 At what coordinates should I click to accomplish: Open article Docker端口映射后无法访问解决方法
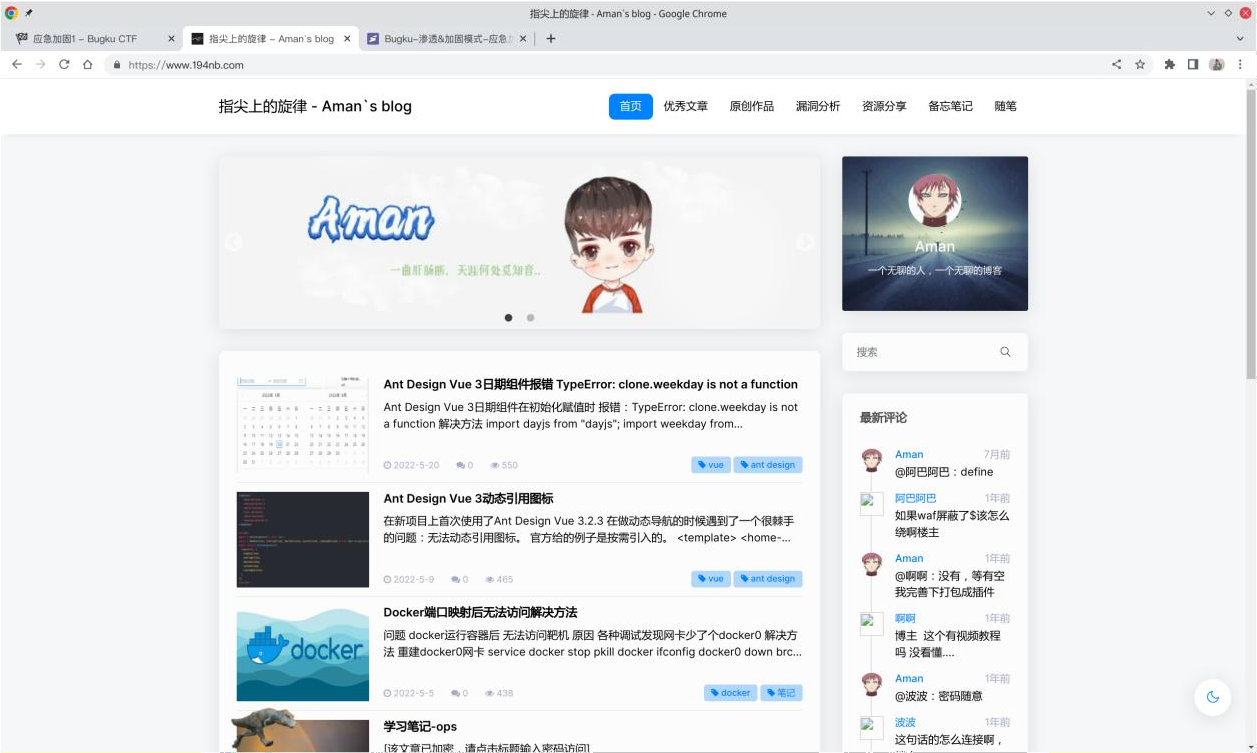[x=480, y=612]
